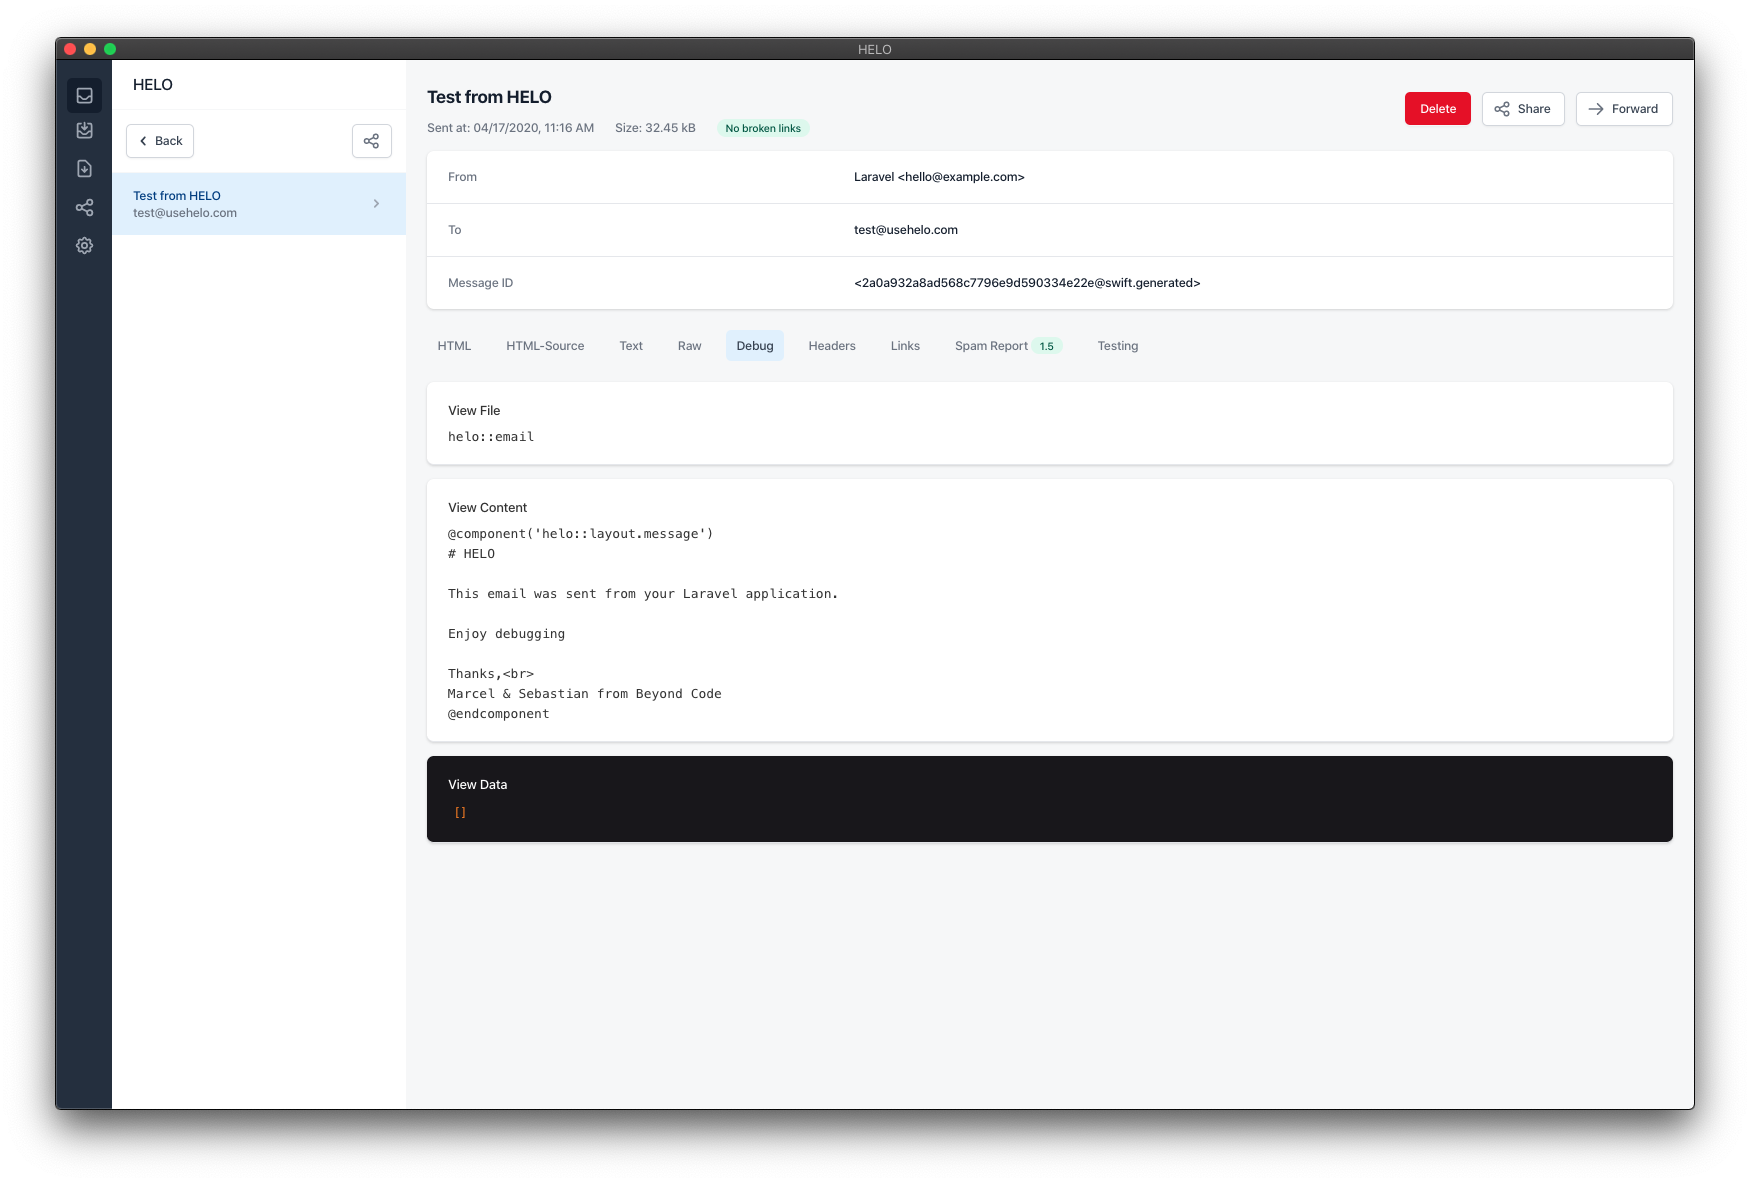Open the Spam Report tab

click(x=1008, y=346)
